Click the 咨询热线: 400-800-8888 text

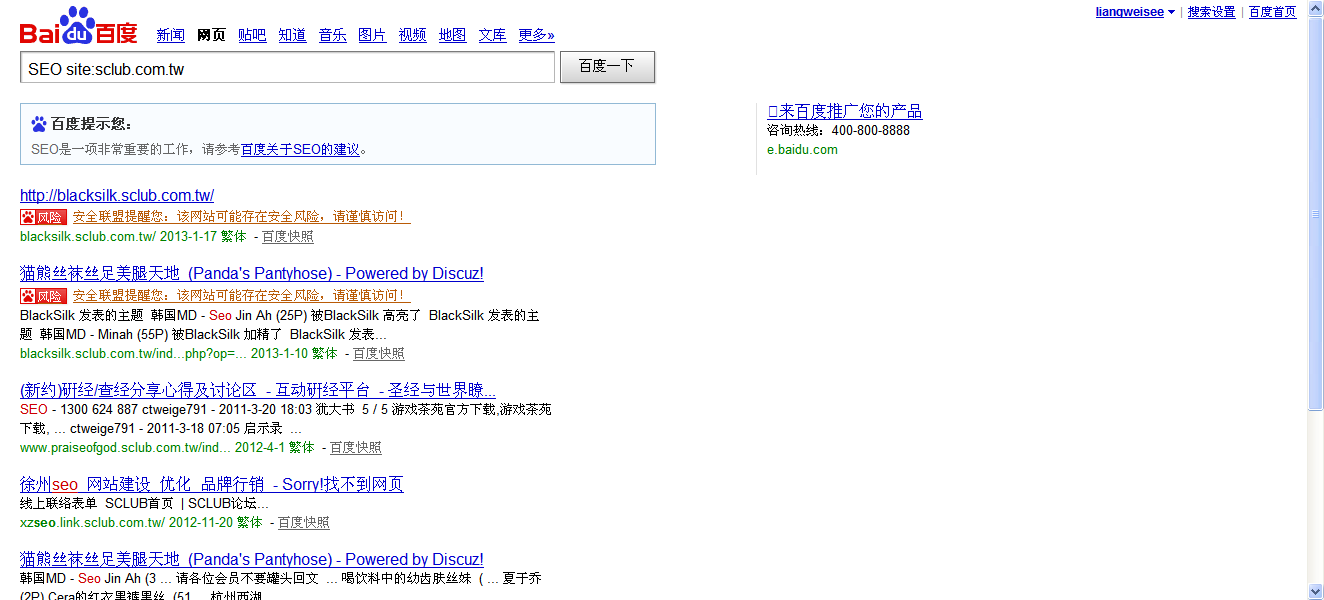838,130
